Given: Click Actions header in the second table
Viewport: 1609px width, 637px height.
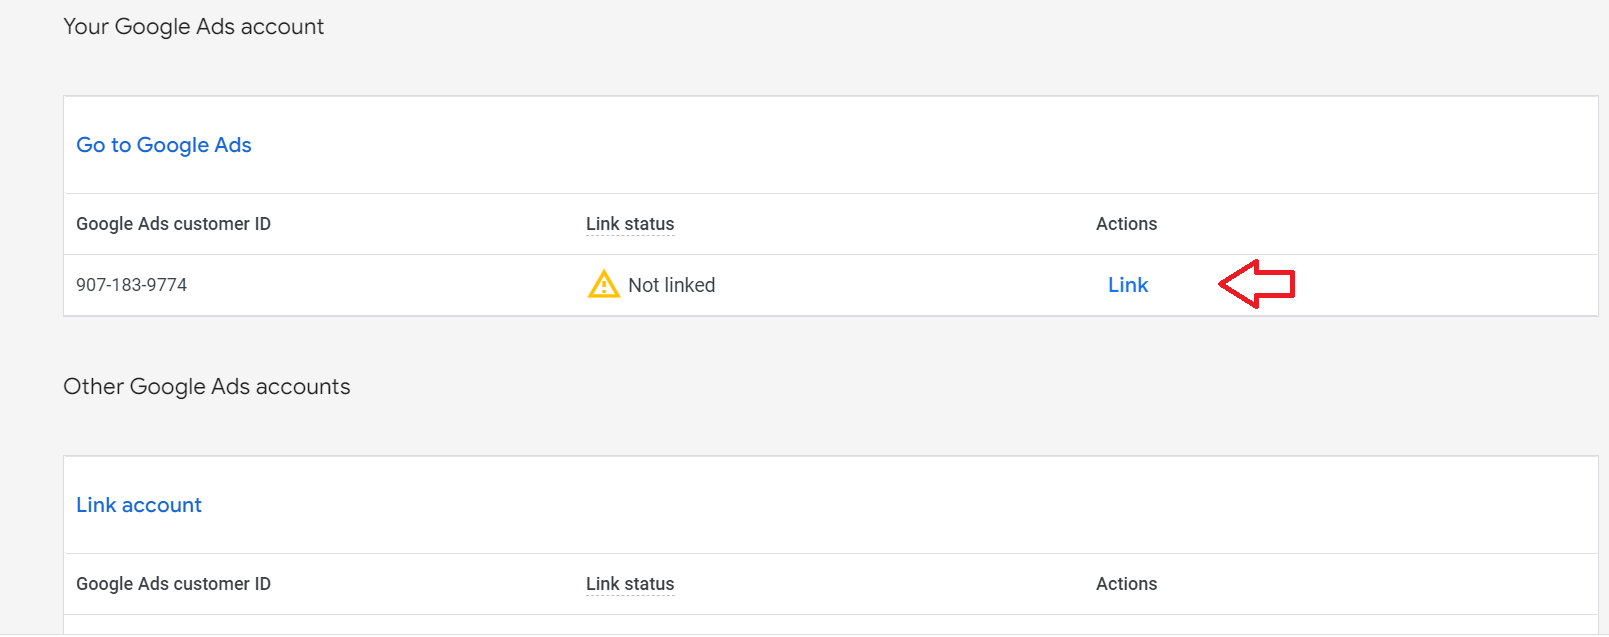Looking at the screenshot, I should (x=1126, y=584).
